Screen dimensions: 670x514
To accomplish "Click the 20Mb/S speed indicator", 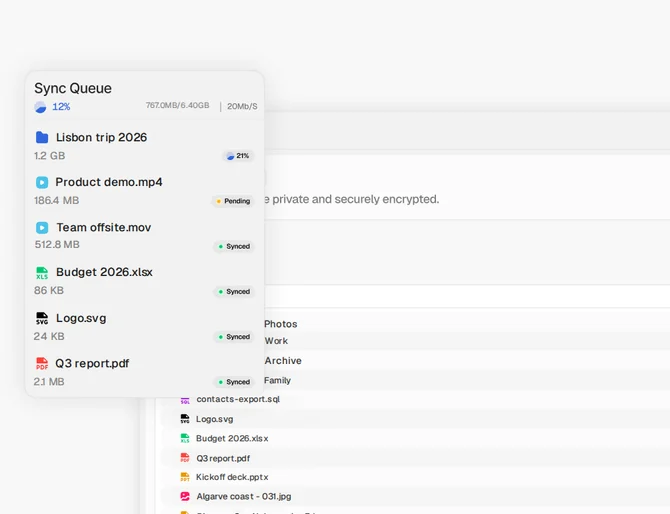I will point(242,106).
